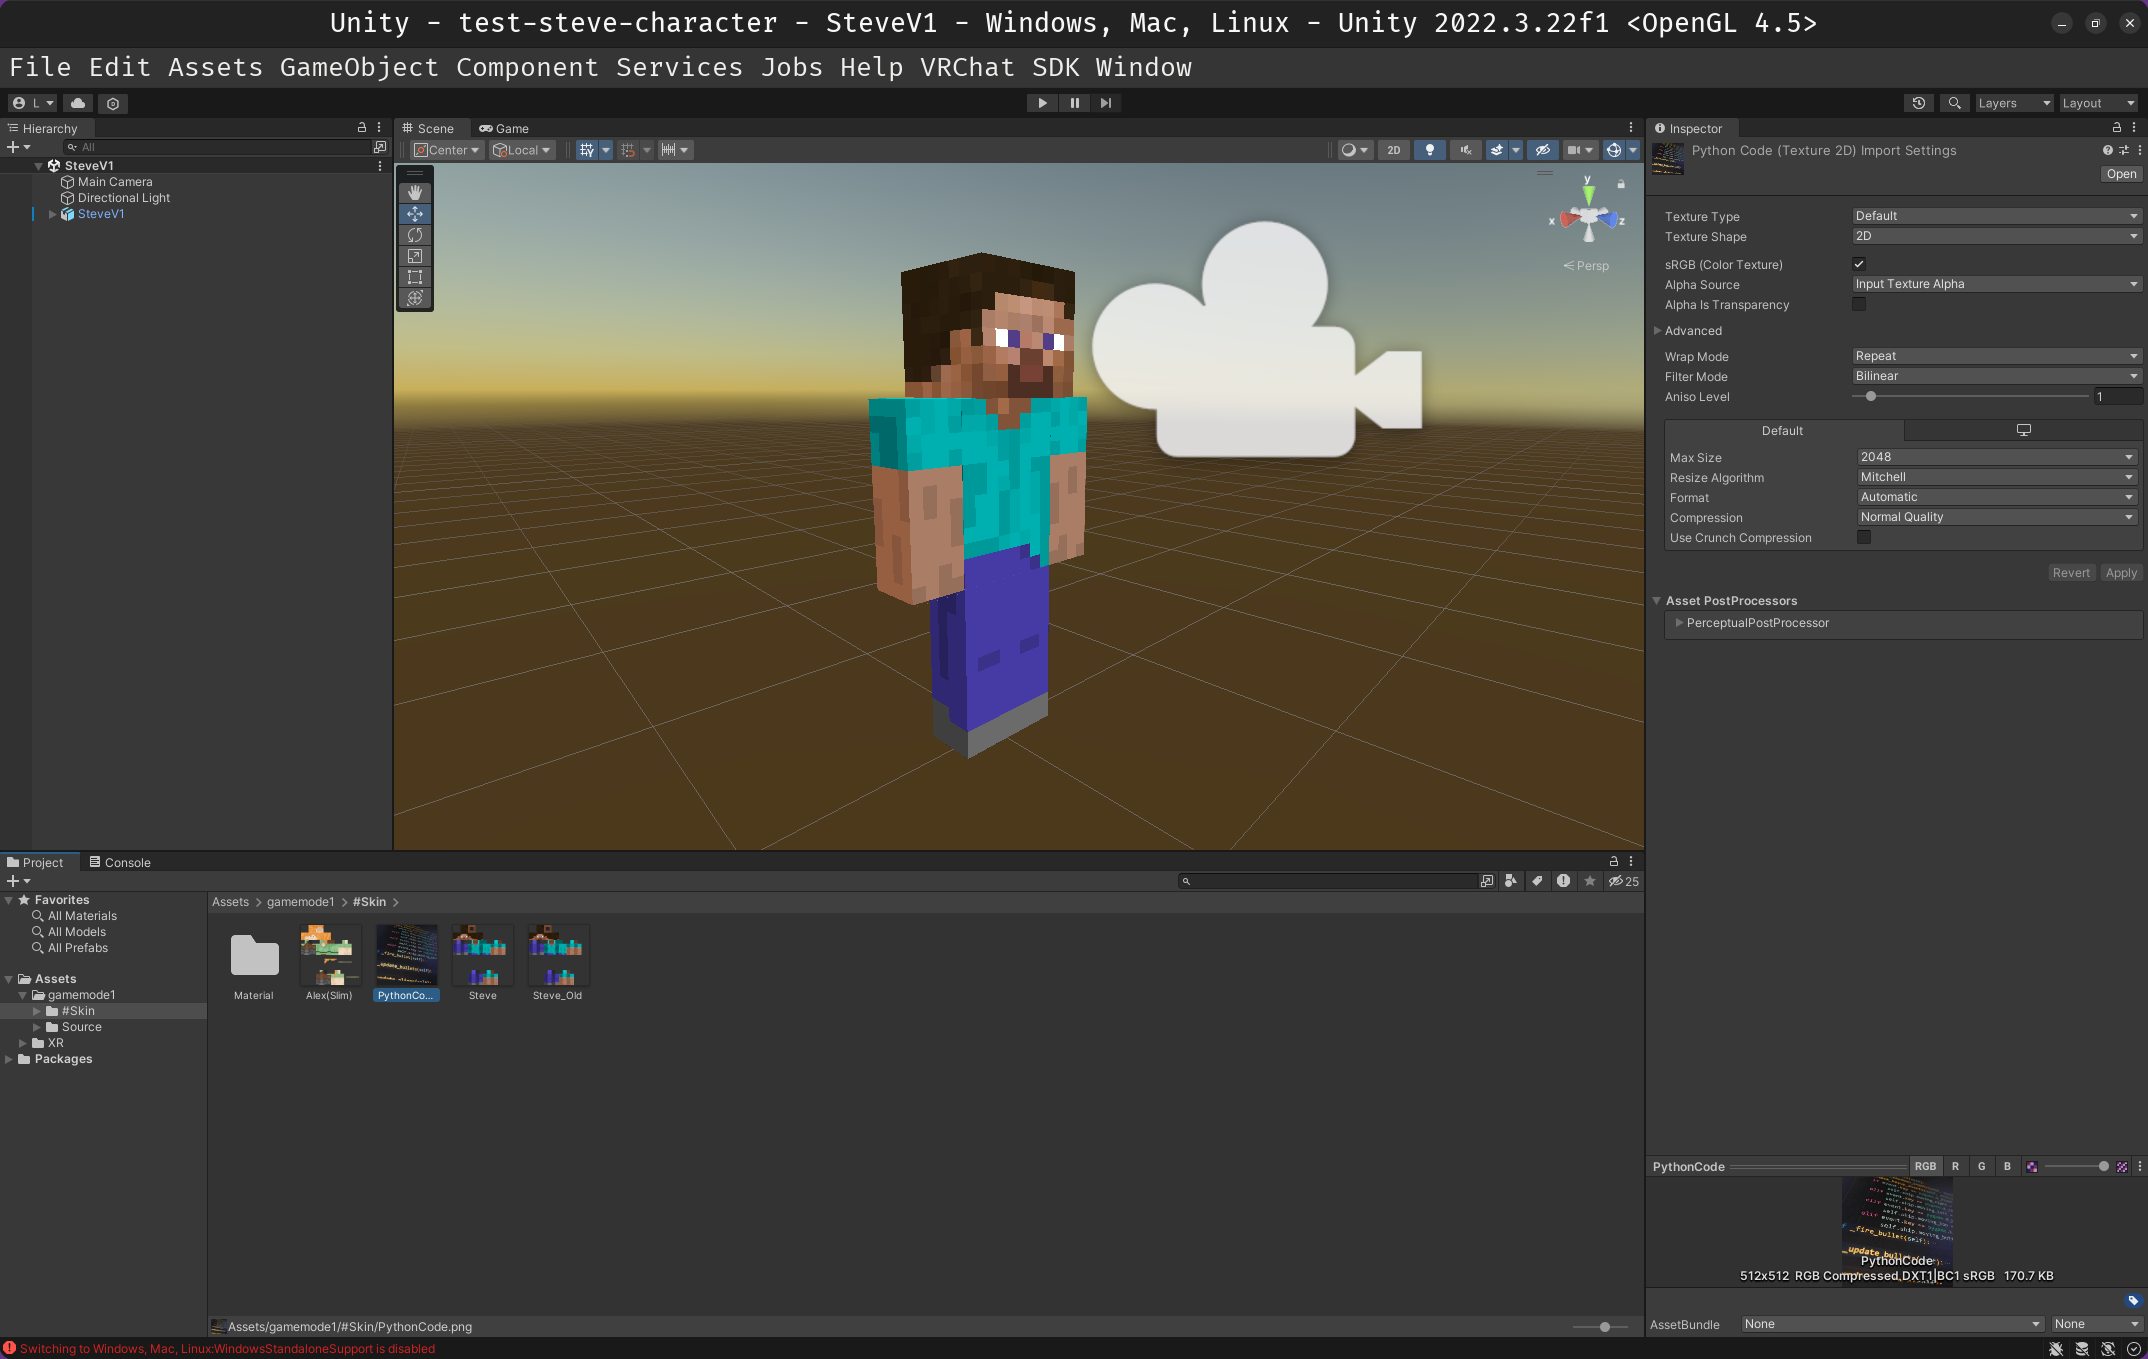Click the Apply button
The width and height of the screenshot is (2148, 1359).
pyautogui.click(x=2120, y=573)
